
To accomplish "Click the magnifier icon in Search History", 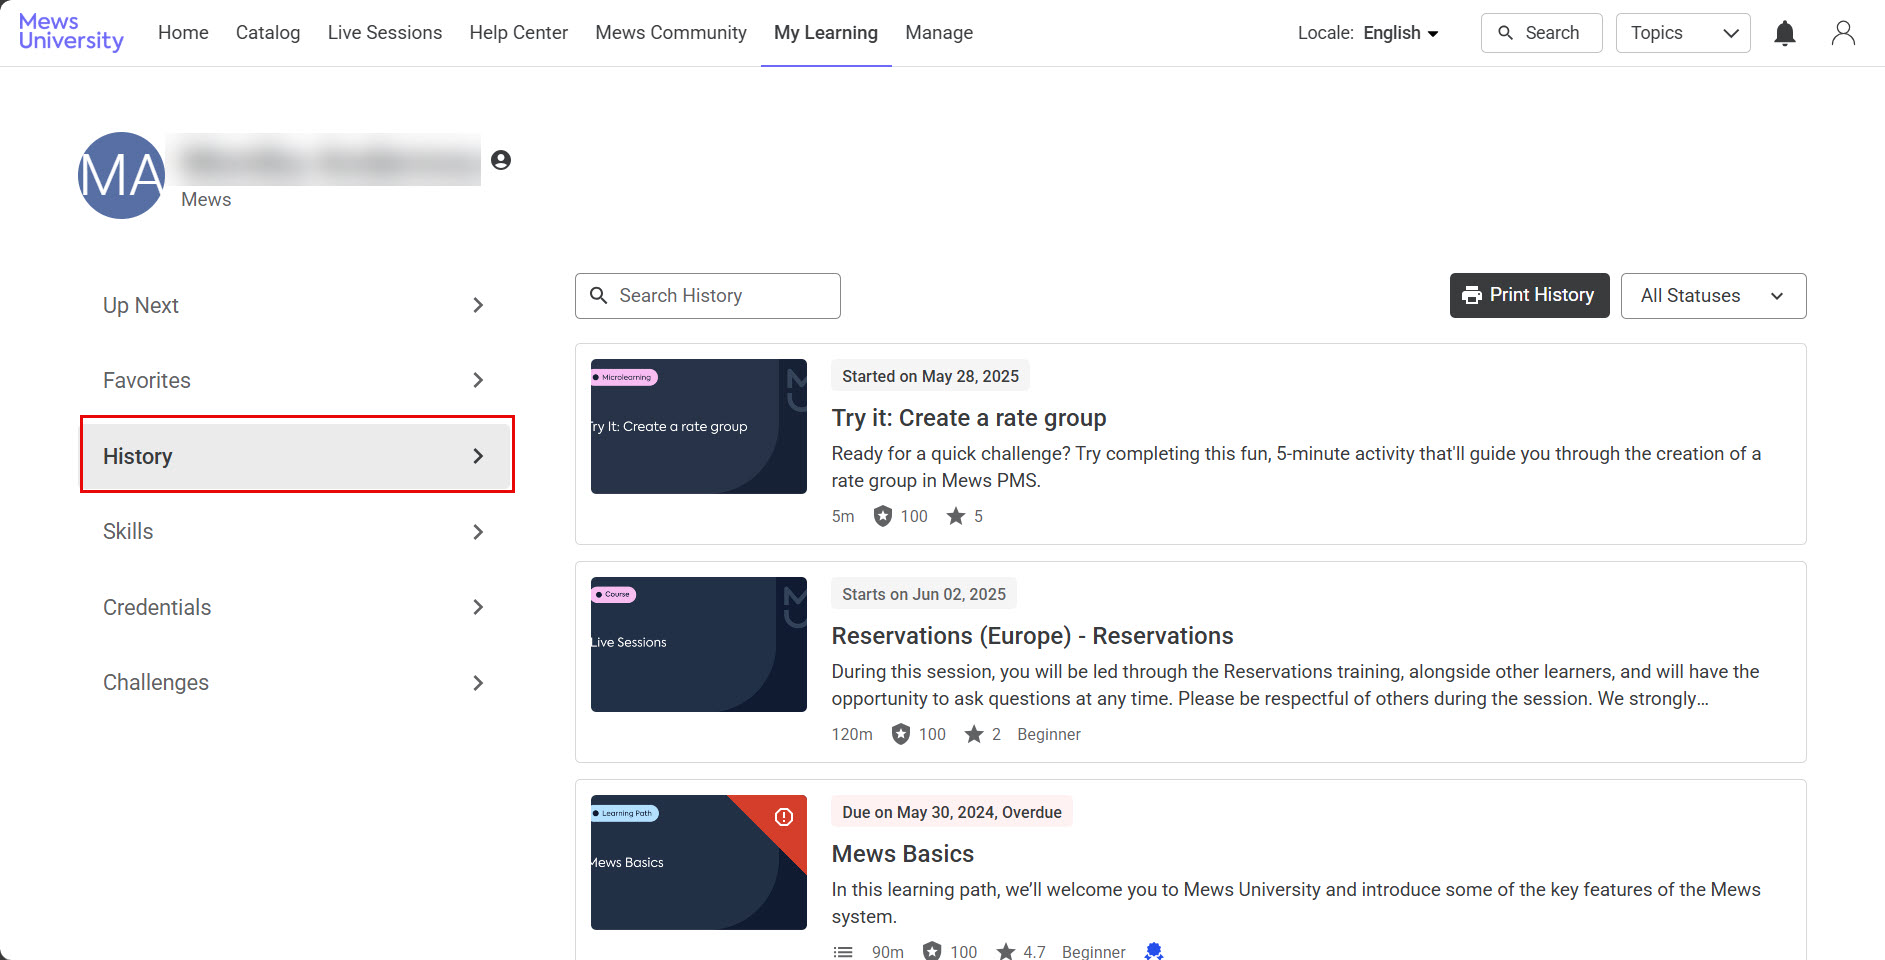I will click(599, 296).
